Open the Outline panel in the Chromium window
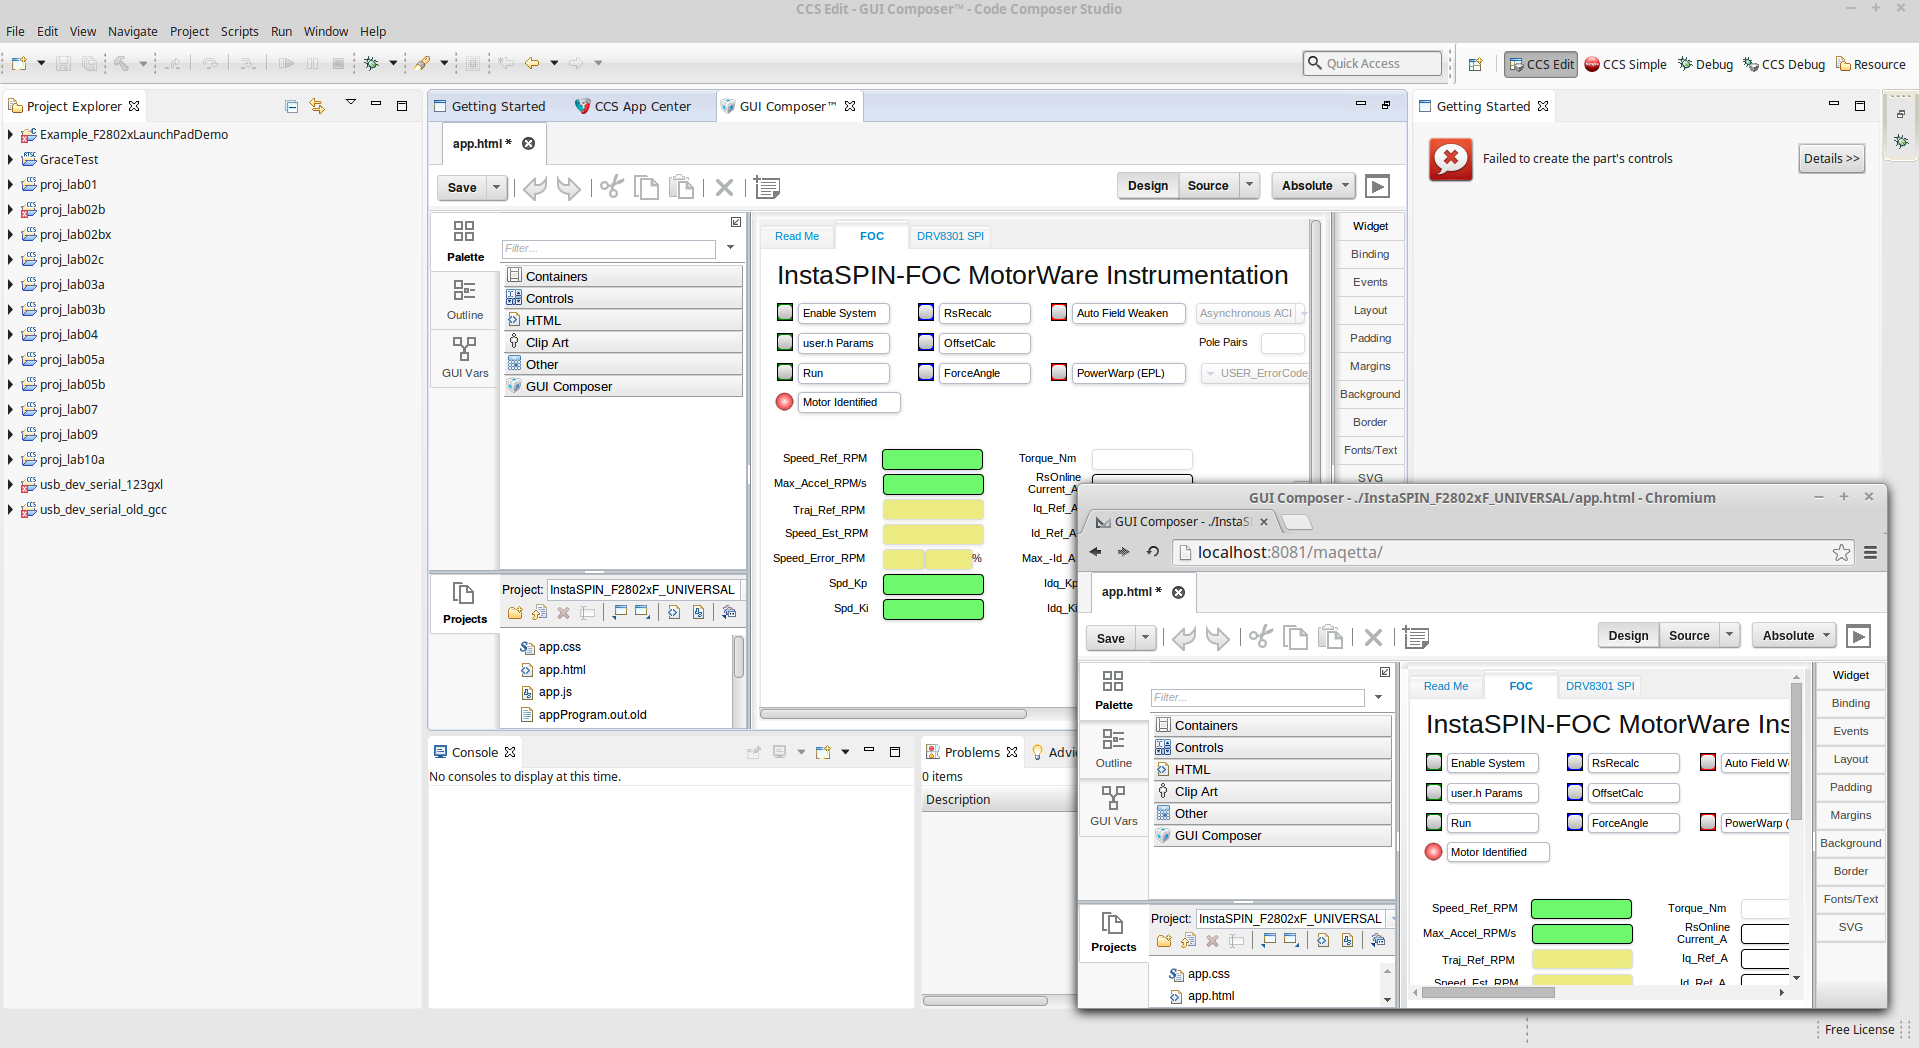The image size is (1919, 1048). [1113, 748]
